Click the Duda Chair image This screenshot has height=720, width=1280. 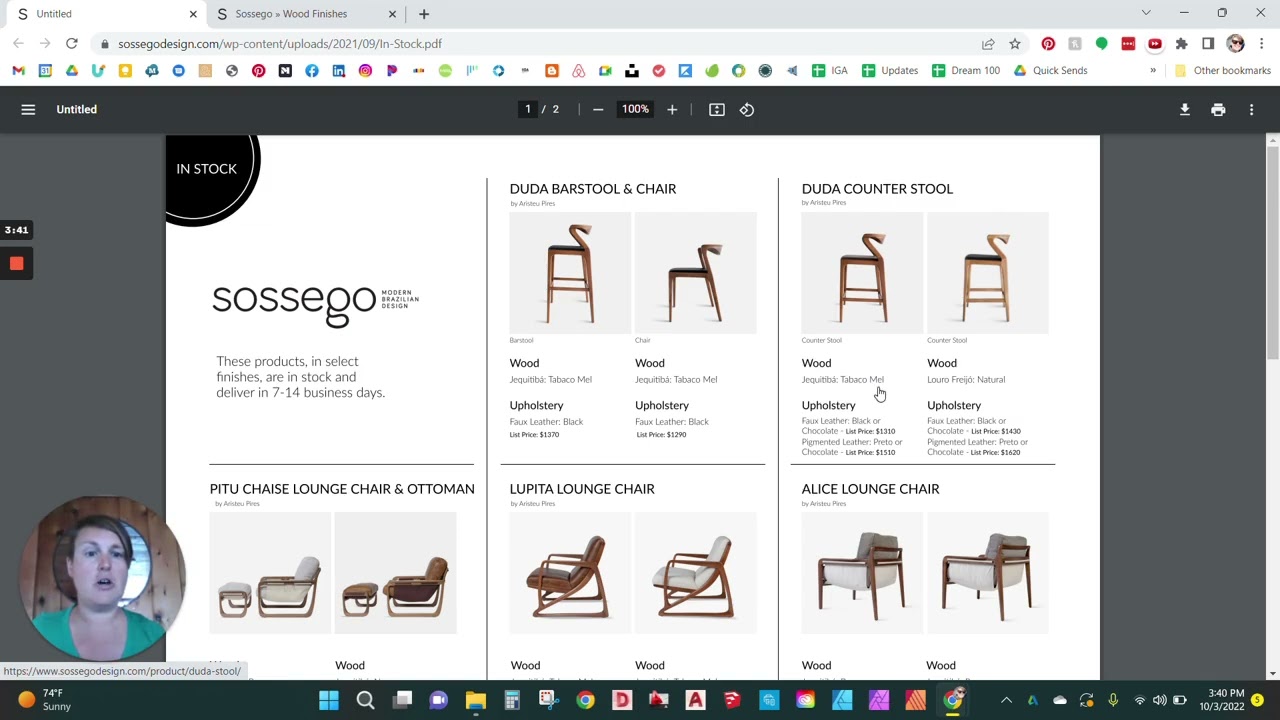(696, 272)
